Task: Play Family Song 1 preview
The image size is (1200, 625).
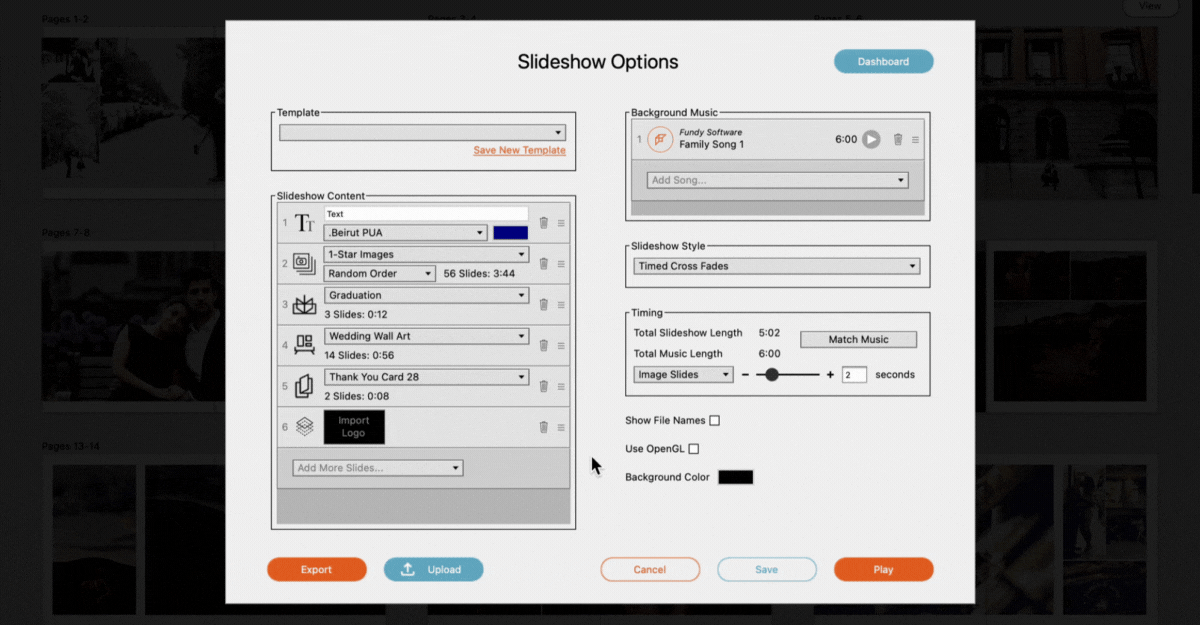Action: coord(871,139)
